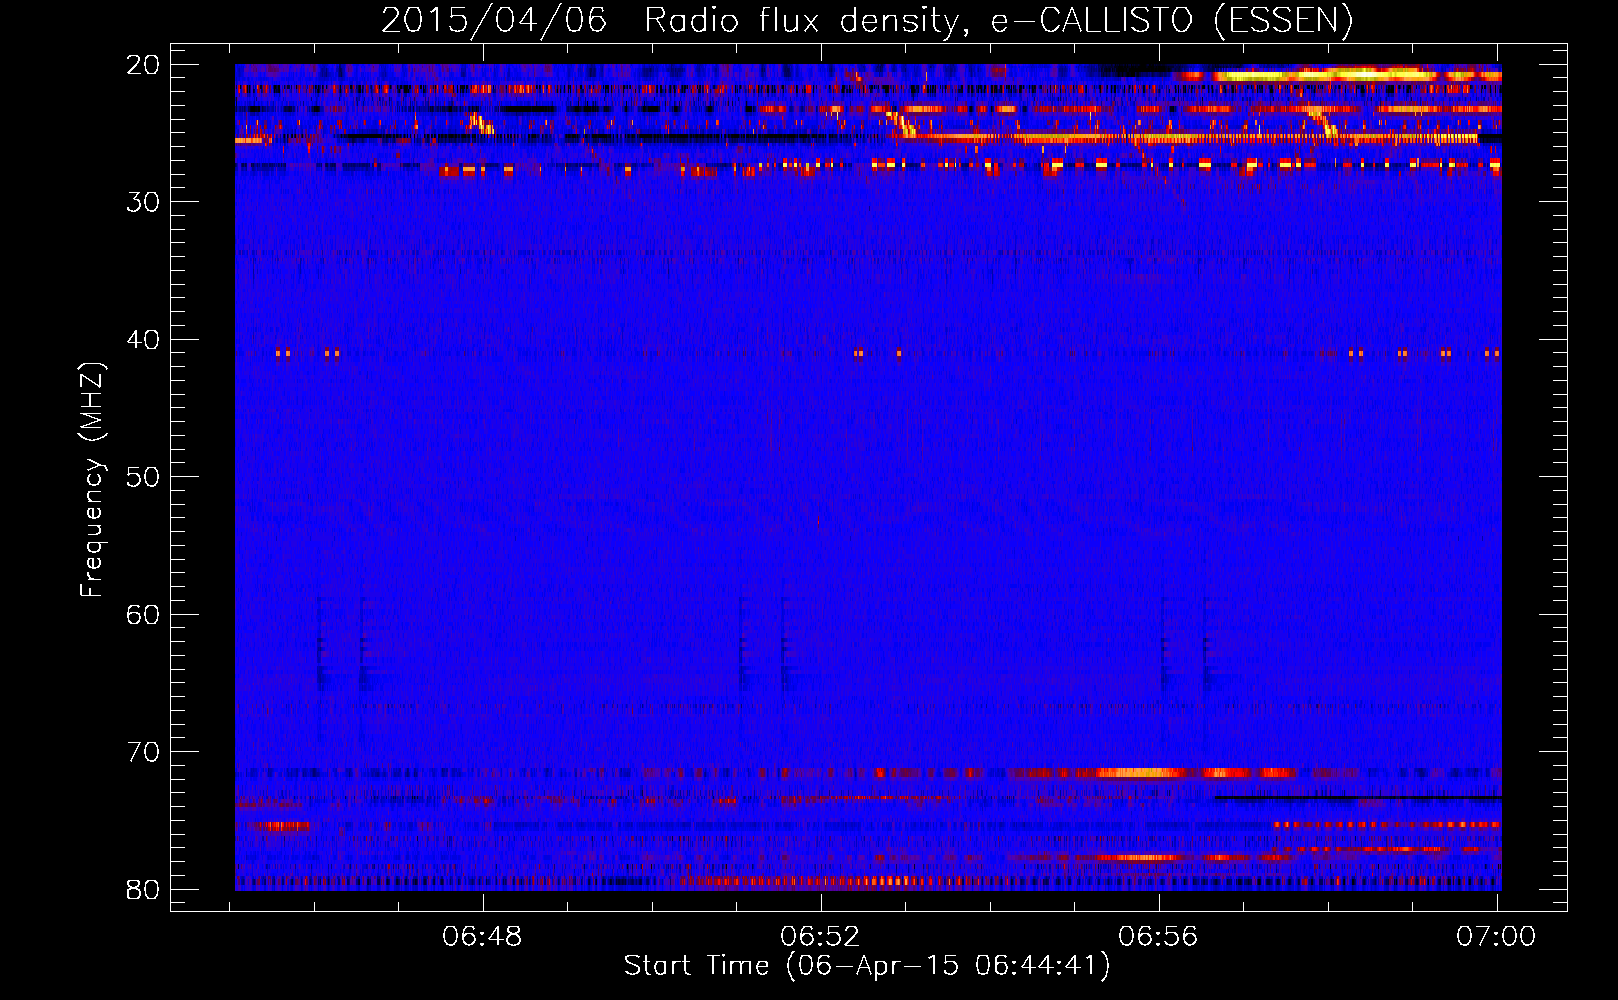1618x1000 pixels.
Task: Click the 07:00 time tick label
Action: pos(1496,936)
